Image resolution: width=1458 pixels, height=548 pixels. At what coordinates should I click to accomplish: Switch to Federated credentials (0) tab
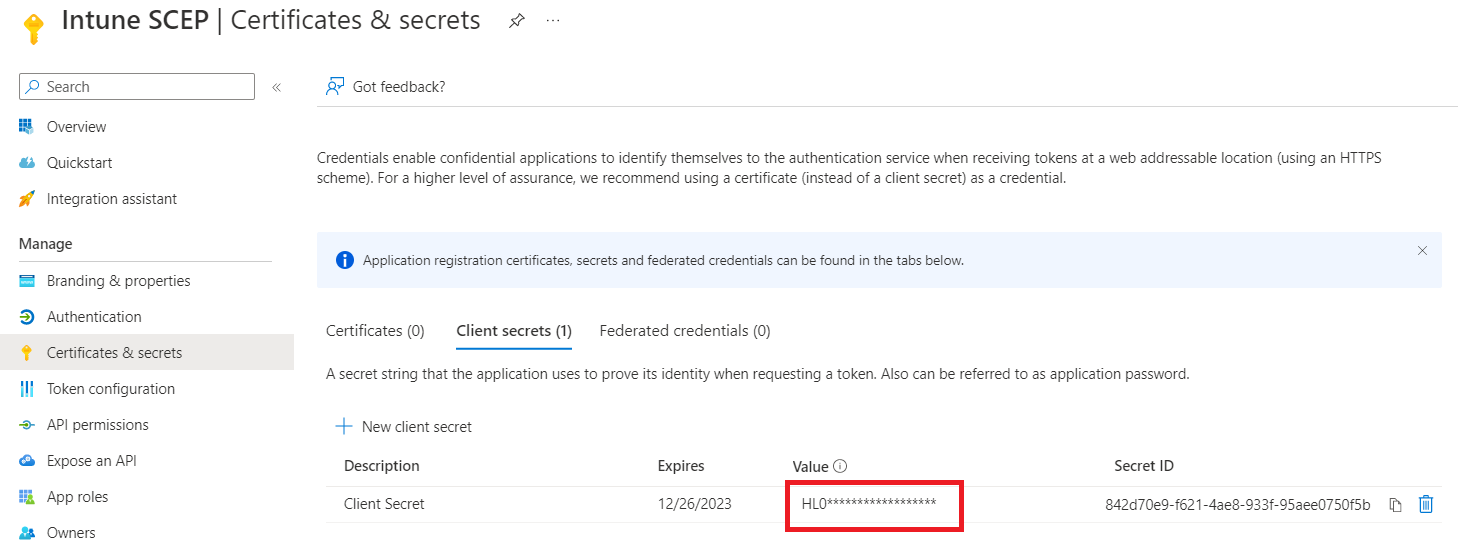[x=685, y=331]
